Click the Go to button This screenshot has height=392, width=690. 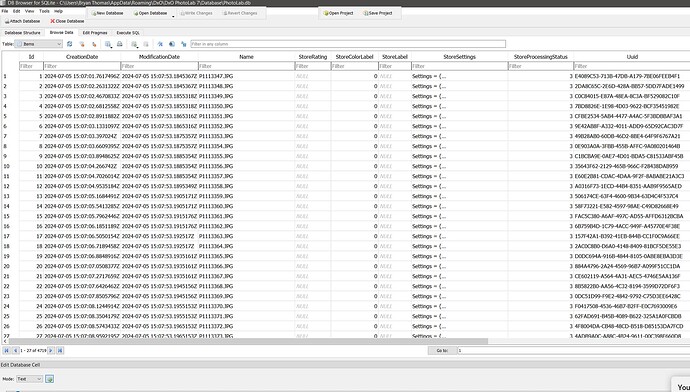point(442,351)
